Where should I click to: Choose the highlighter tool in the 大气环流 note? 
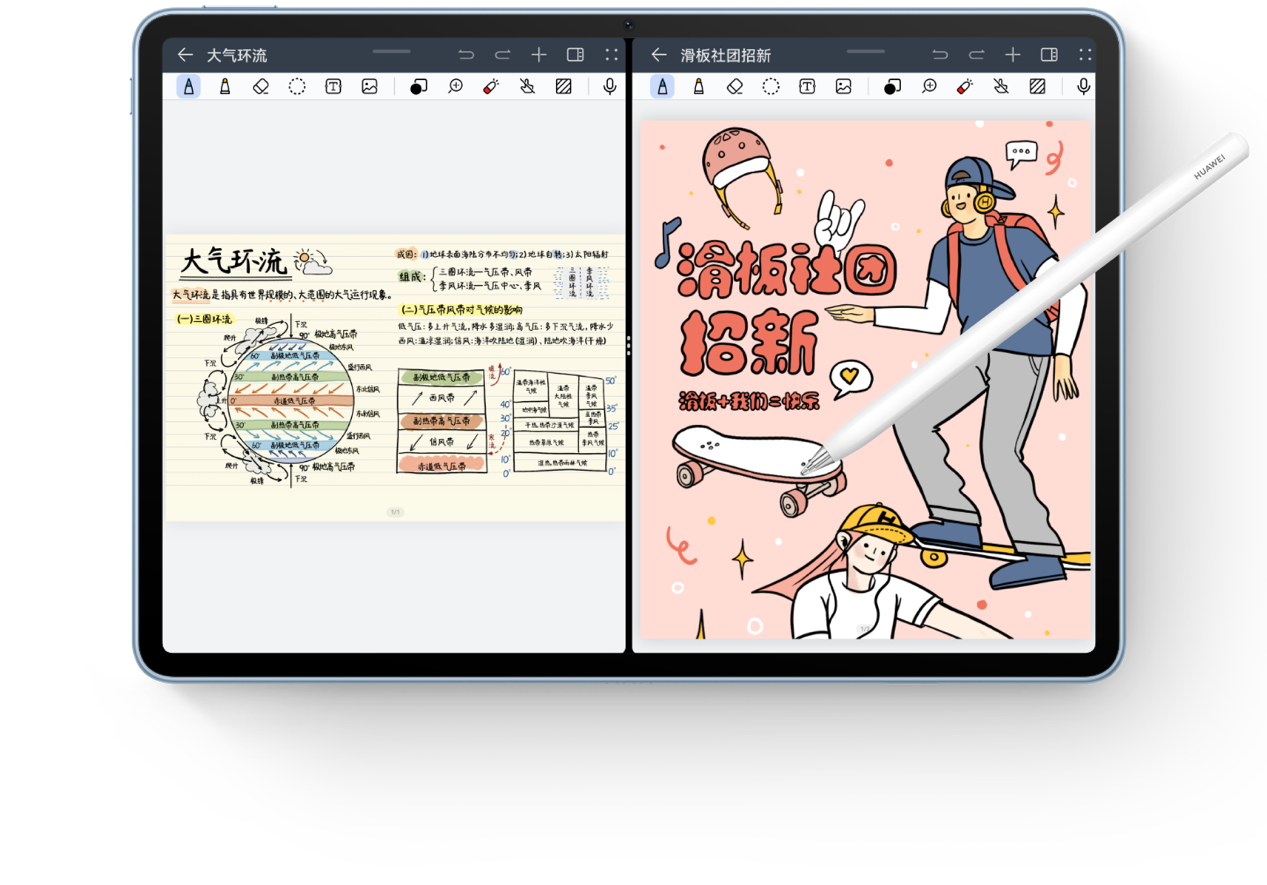tap(225, 87)
